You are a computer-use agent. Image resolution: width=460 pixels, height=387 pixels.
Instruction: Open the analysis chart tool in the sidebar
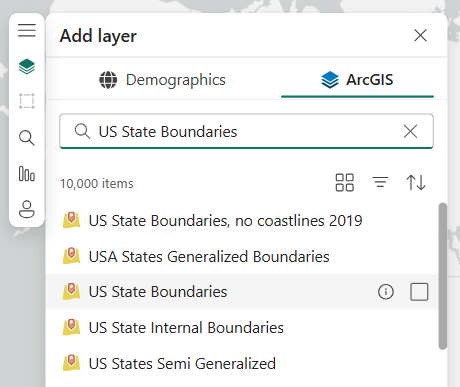pos(27,174)
